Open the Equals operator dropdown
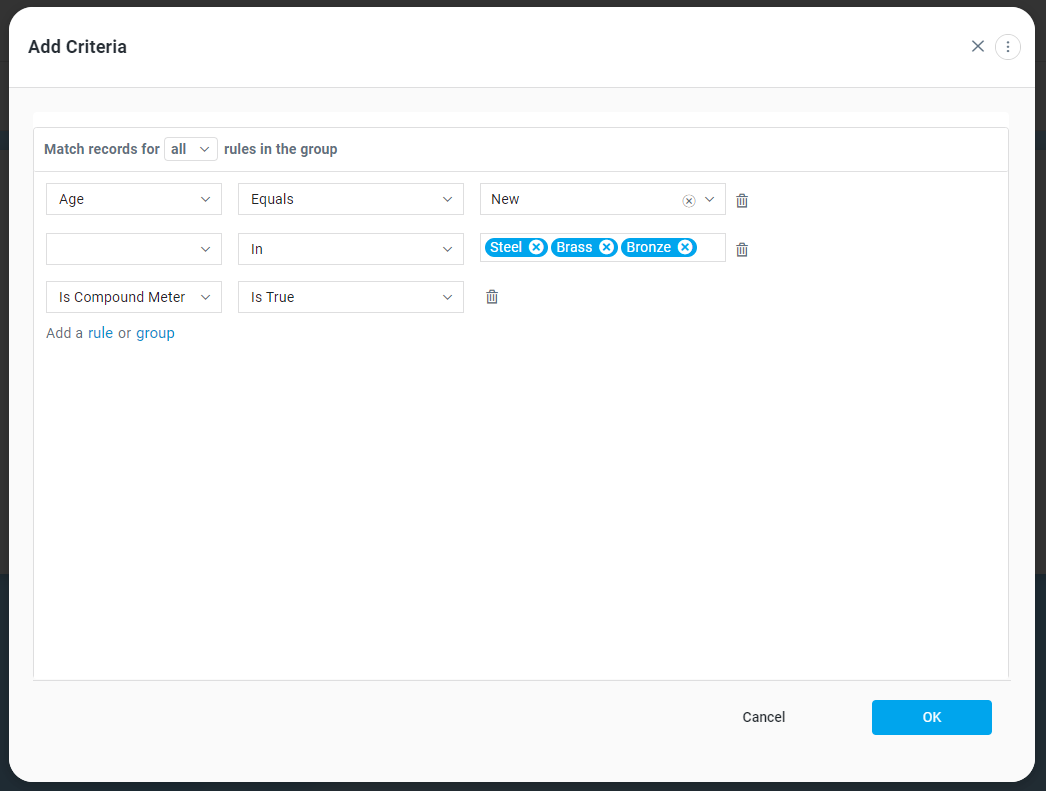Image resolution: width=1046 pixels, height=791 pixels. pyautogui.click(x=350, y=199)
